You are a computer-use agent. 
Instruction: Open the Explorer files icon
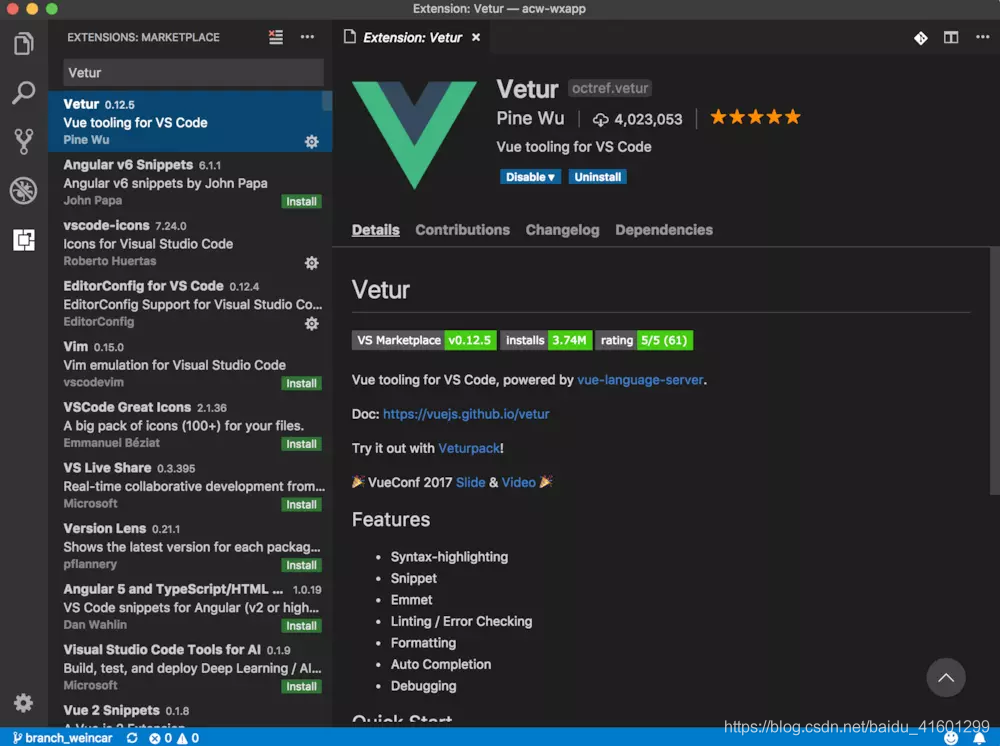coord(24,43)
